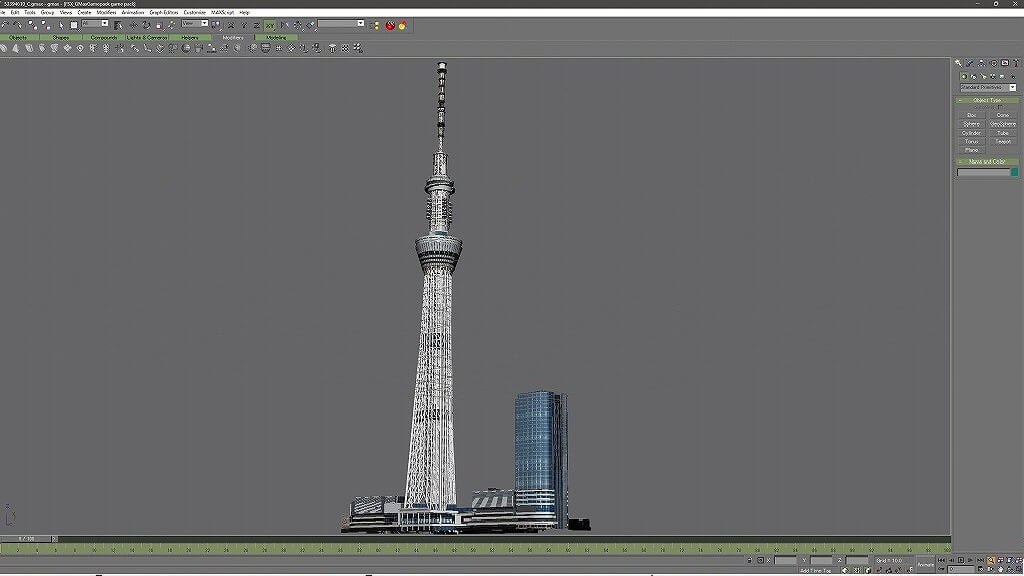Click the Box primitive button

[972, 115]
